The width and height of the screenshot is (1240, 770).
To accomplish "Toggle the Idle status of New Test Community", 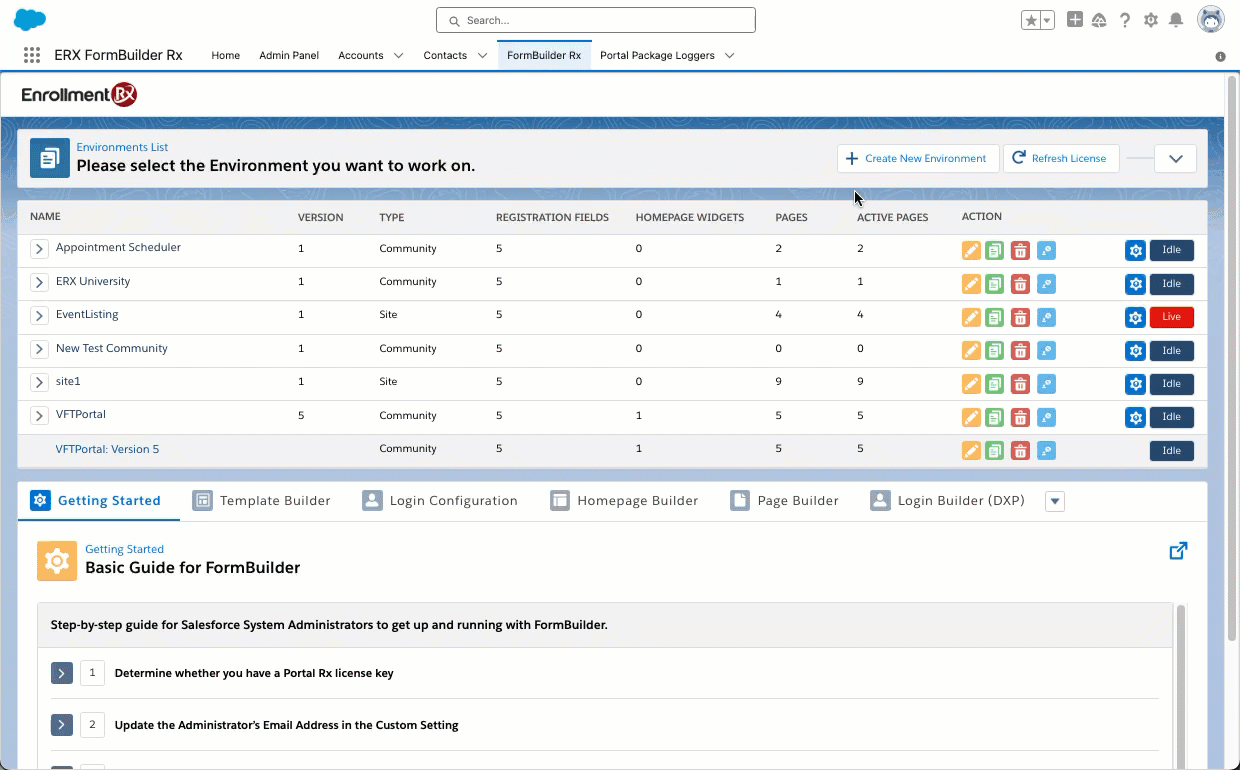I will [x=1171, y=351].
